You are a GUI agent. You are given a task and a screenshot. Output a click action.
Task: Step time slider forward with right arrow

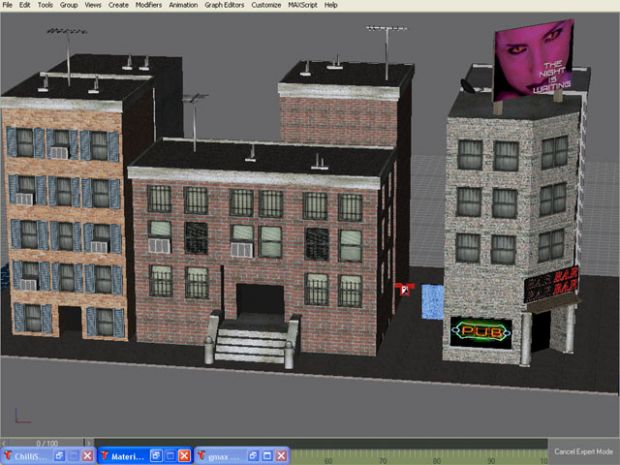[x=89, y=443]
